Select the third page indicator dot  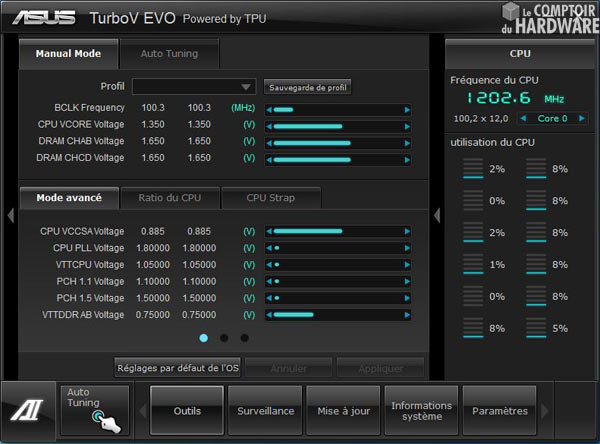244,339
